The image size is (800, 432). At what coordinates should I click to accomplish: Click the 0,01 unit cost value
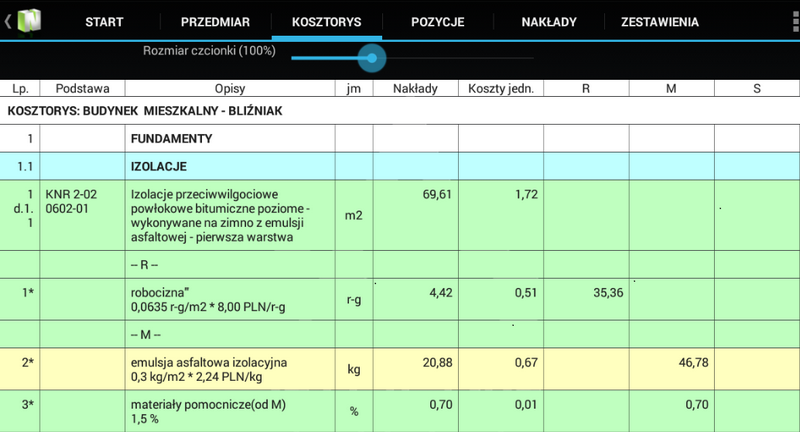point(526,404)
